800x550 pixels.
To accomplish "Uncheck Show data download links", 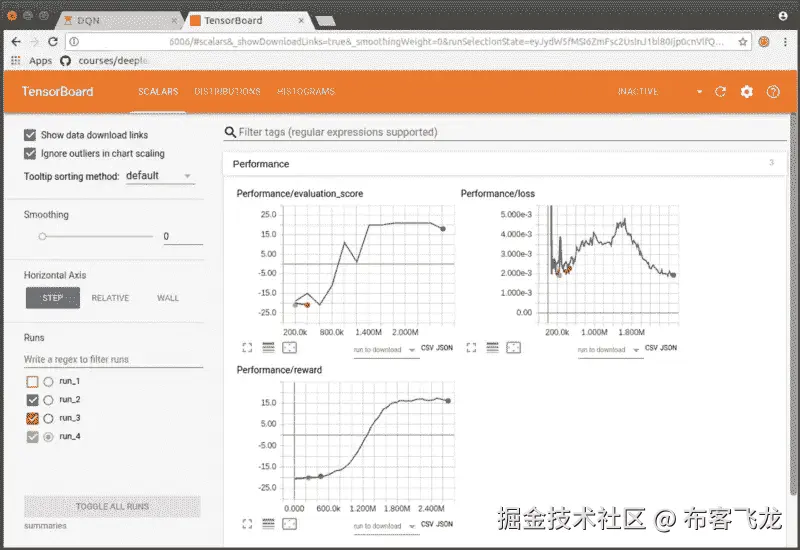I will coord(30,135).
